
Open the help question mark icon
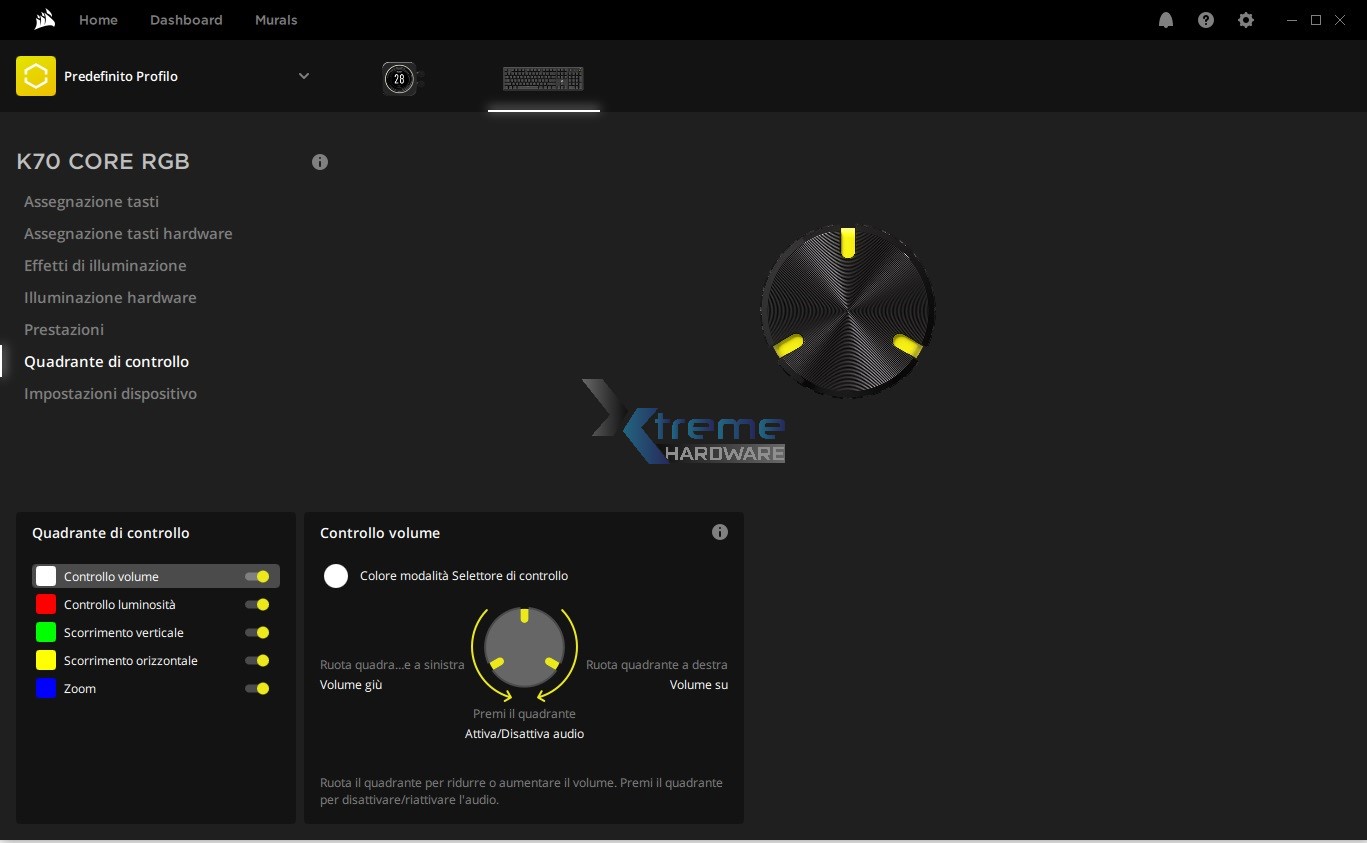(1206, 20)
